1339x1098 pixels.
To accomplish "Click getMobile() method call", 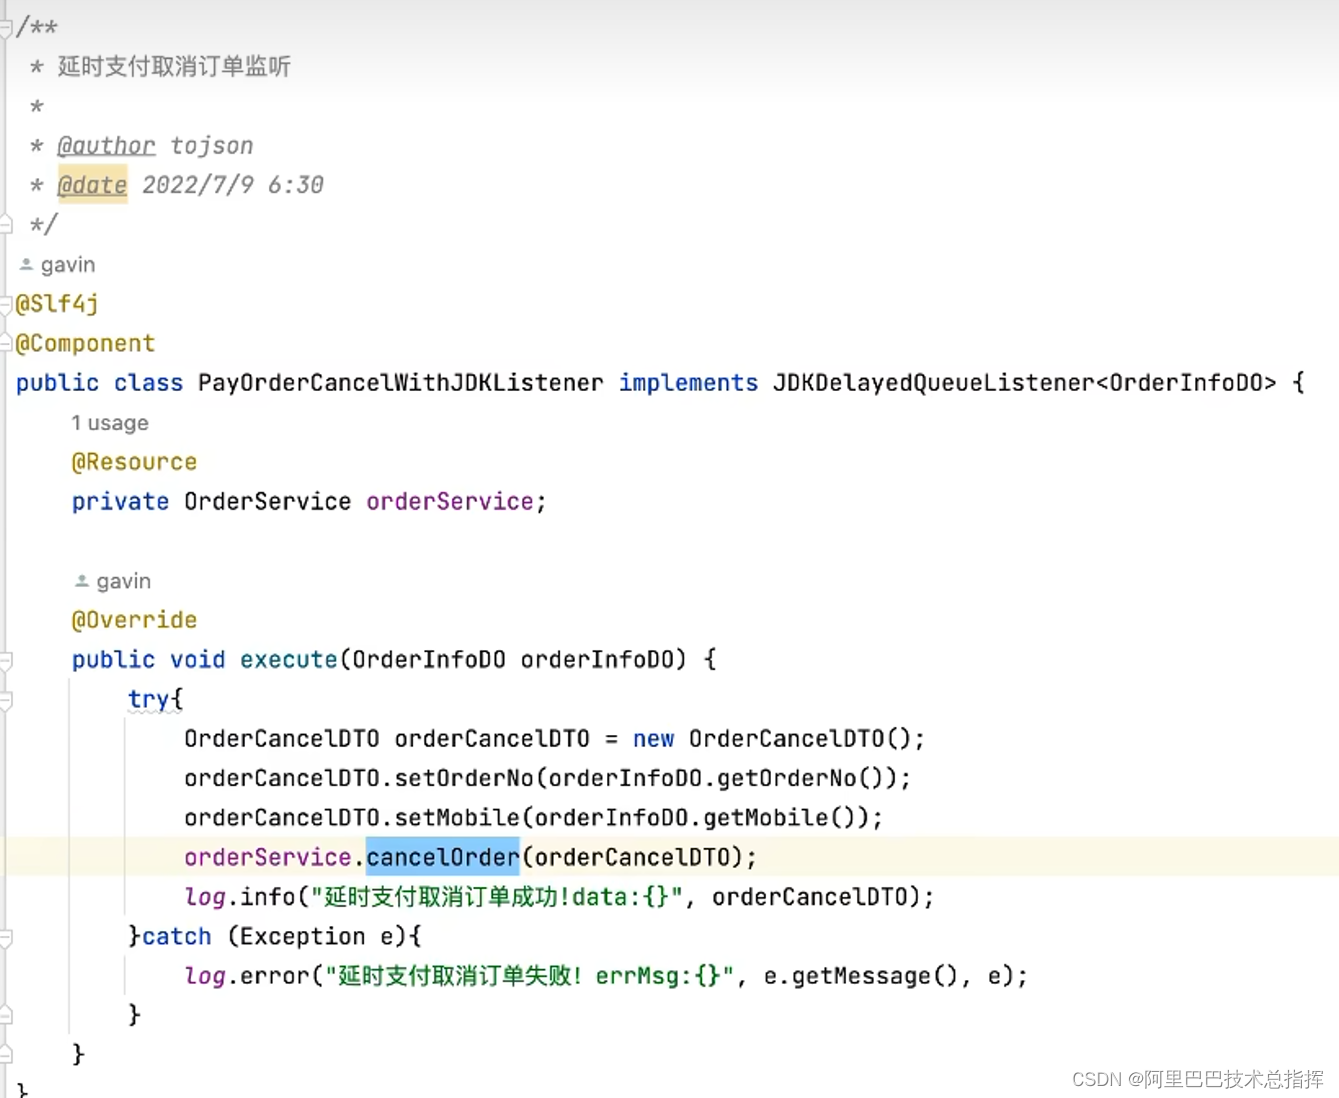I will click(x=779, y=818).
